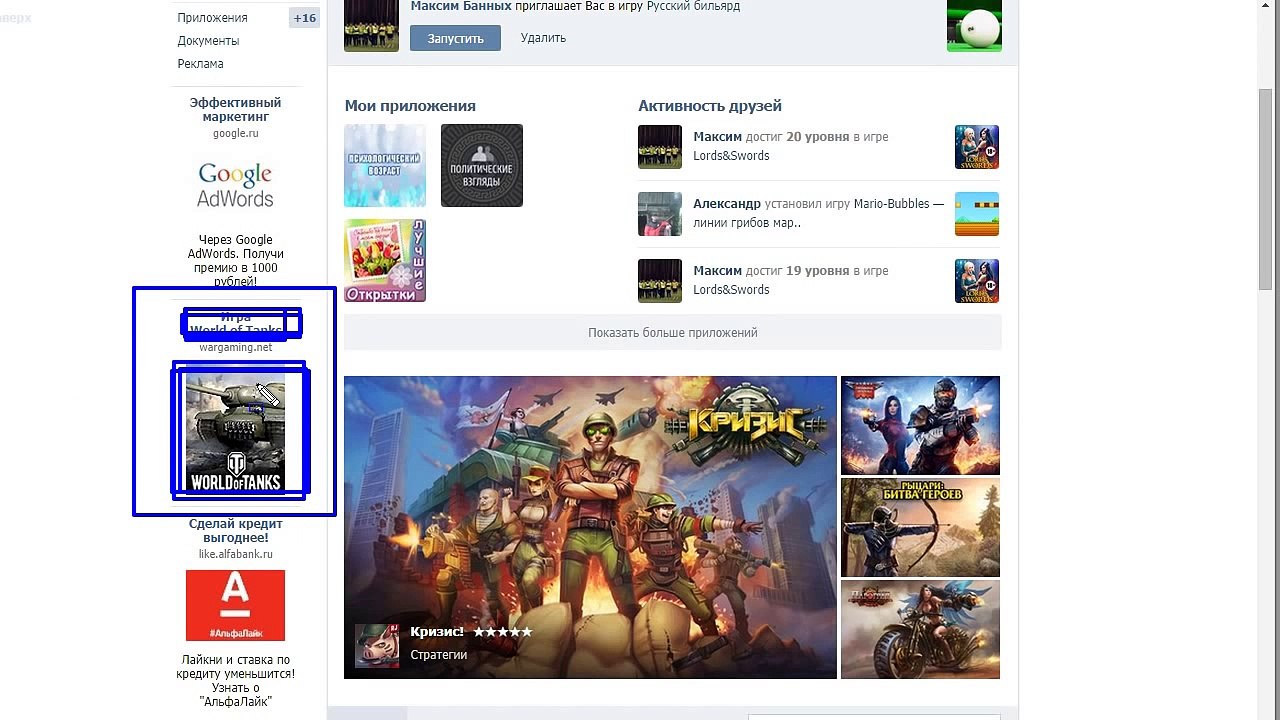The image size is (1280, 720).
Task: Open the motorcycle rider game thumbnail
Action: pyautogui.click(x=920, y=629)
